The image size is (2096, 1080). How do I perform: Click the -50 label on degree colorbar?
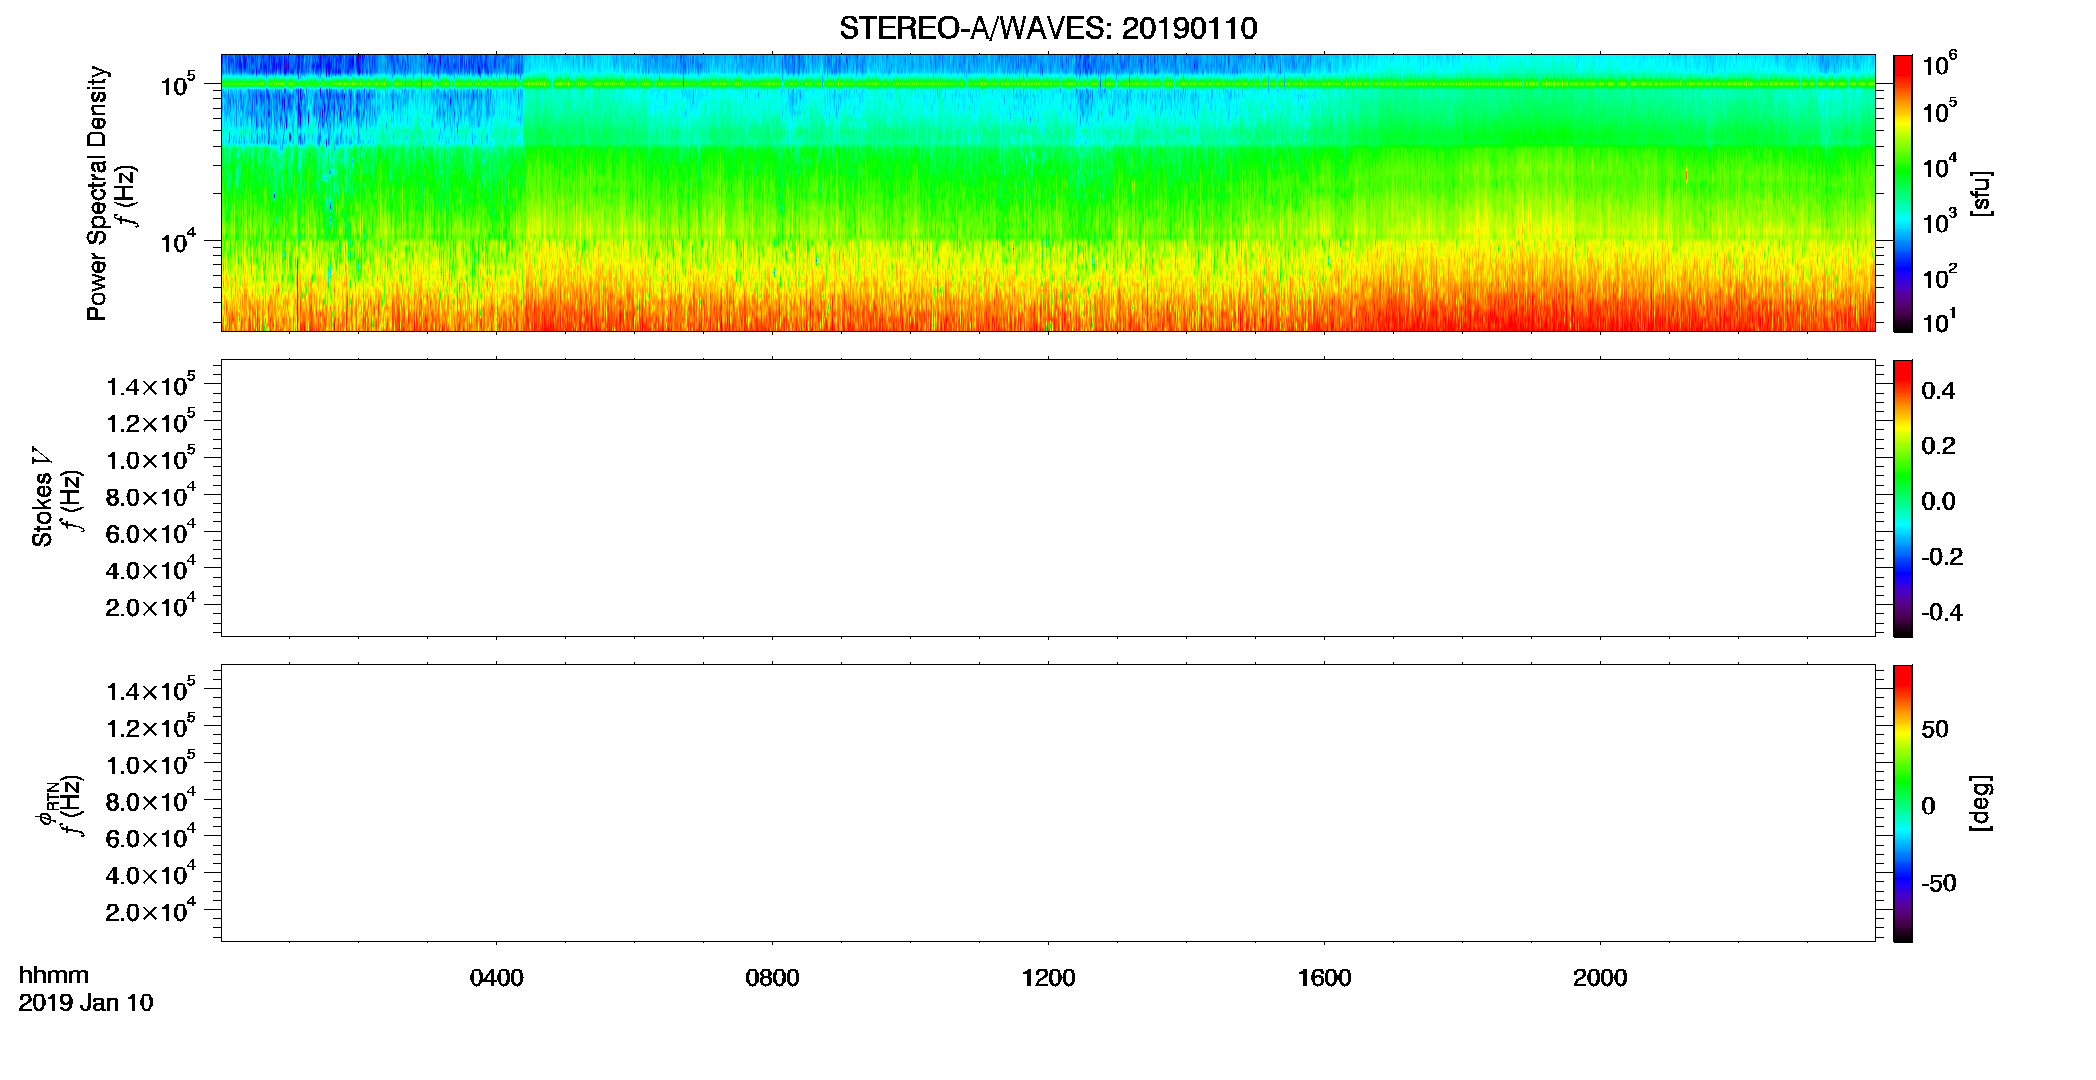[x=1939, y=883]
